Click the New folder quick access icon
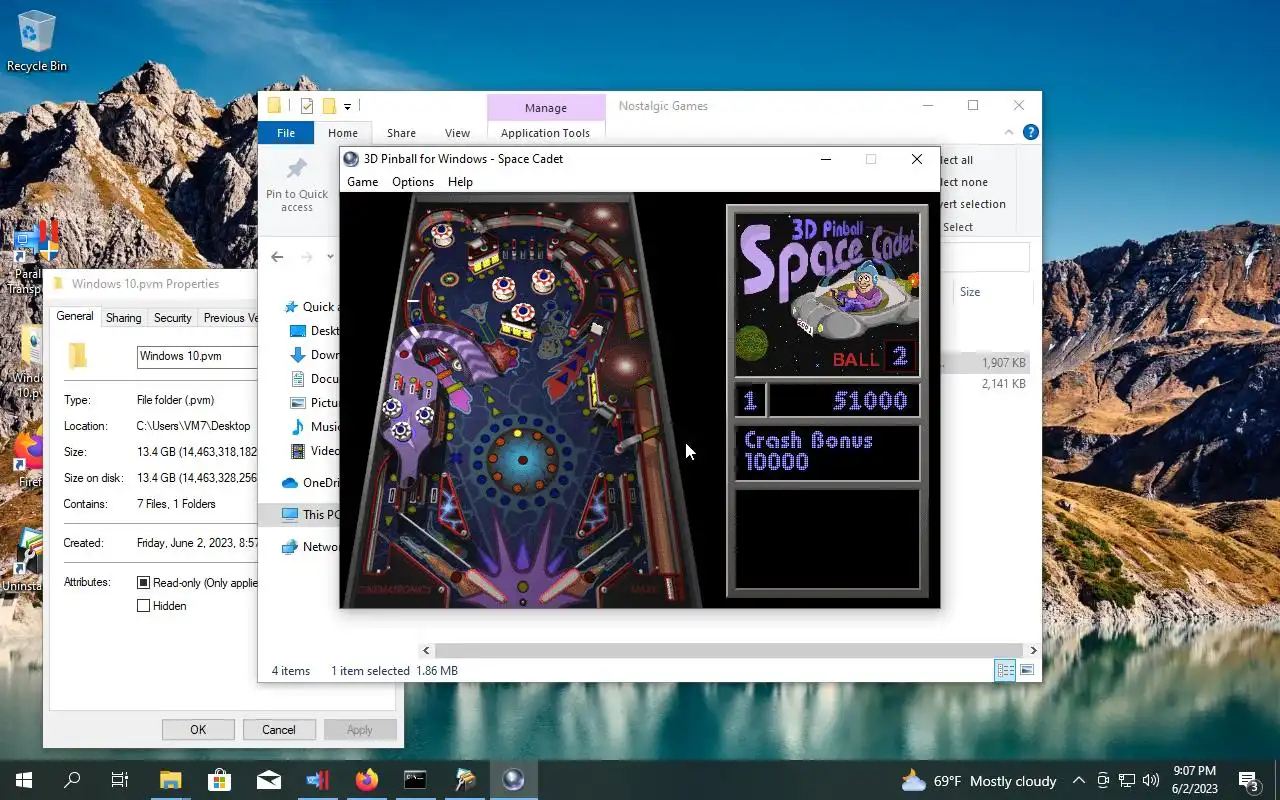The image size is (1280, 800). click(328, 106)
